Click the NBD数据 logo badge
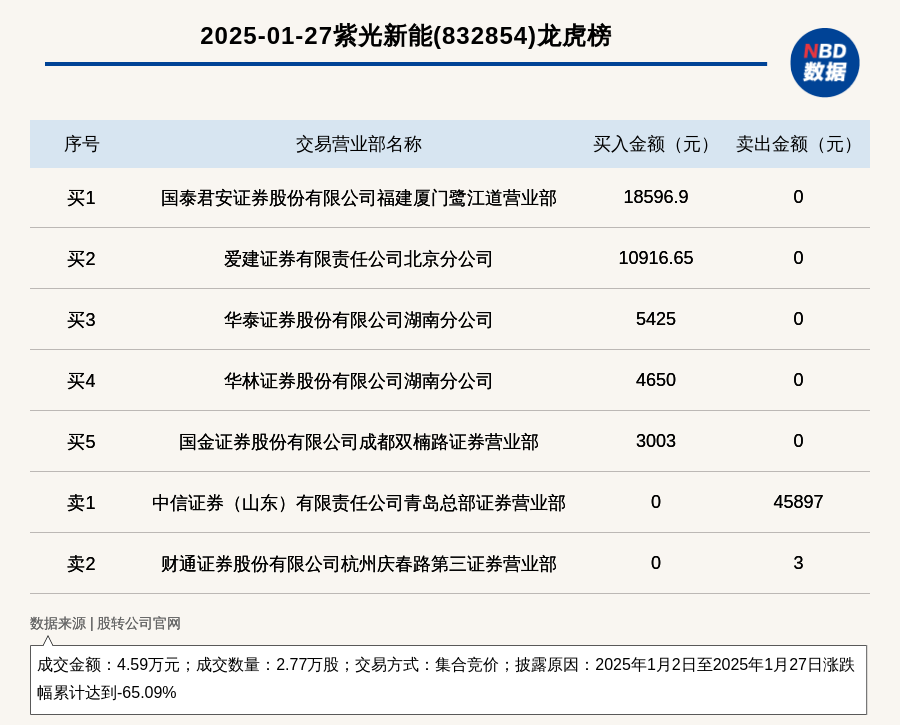Image resolution: width=900 pixels, height=725 pixels. [824, 63]
